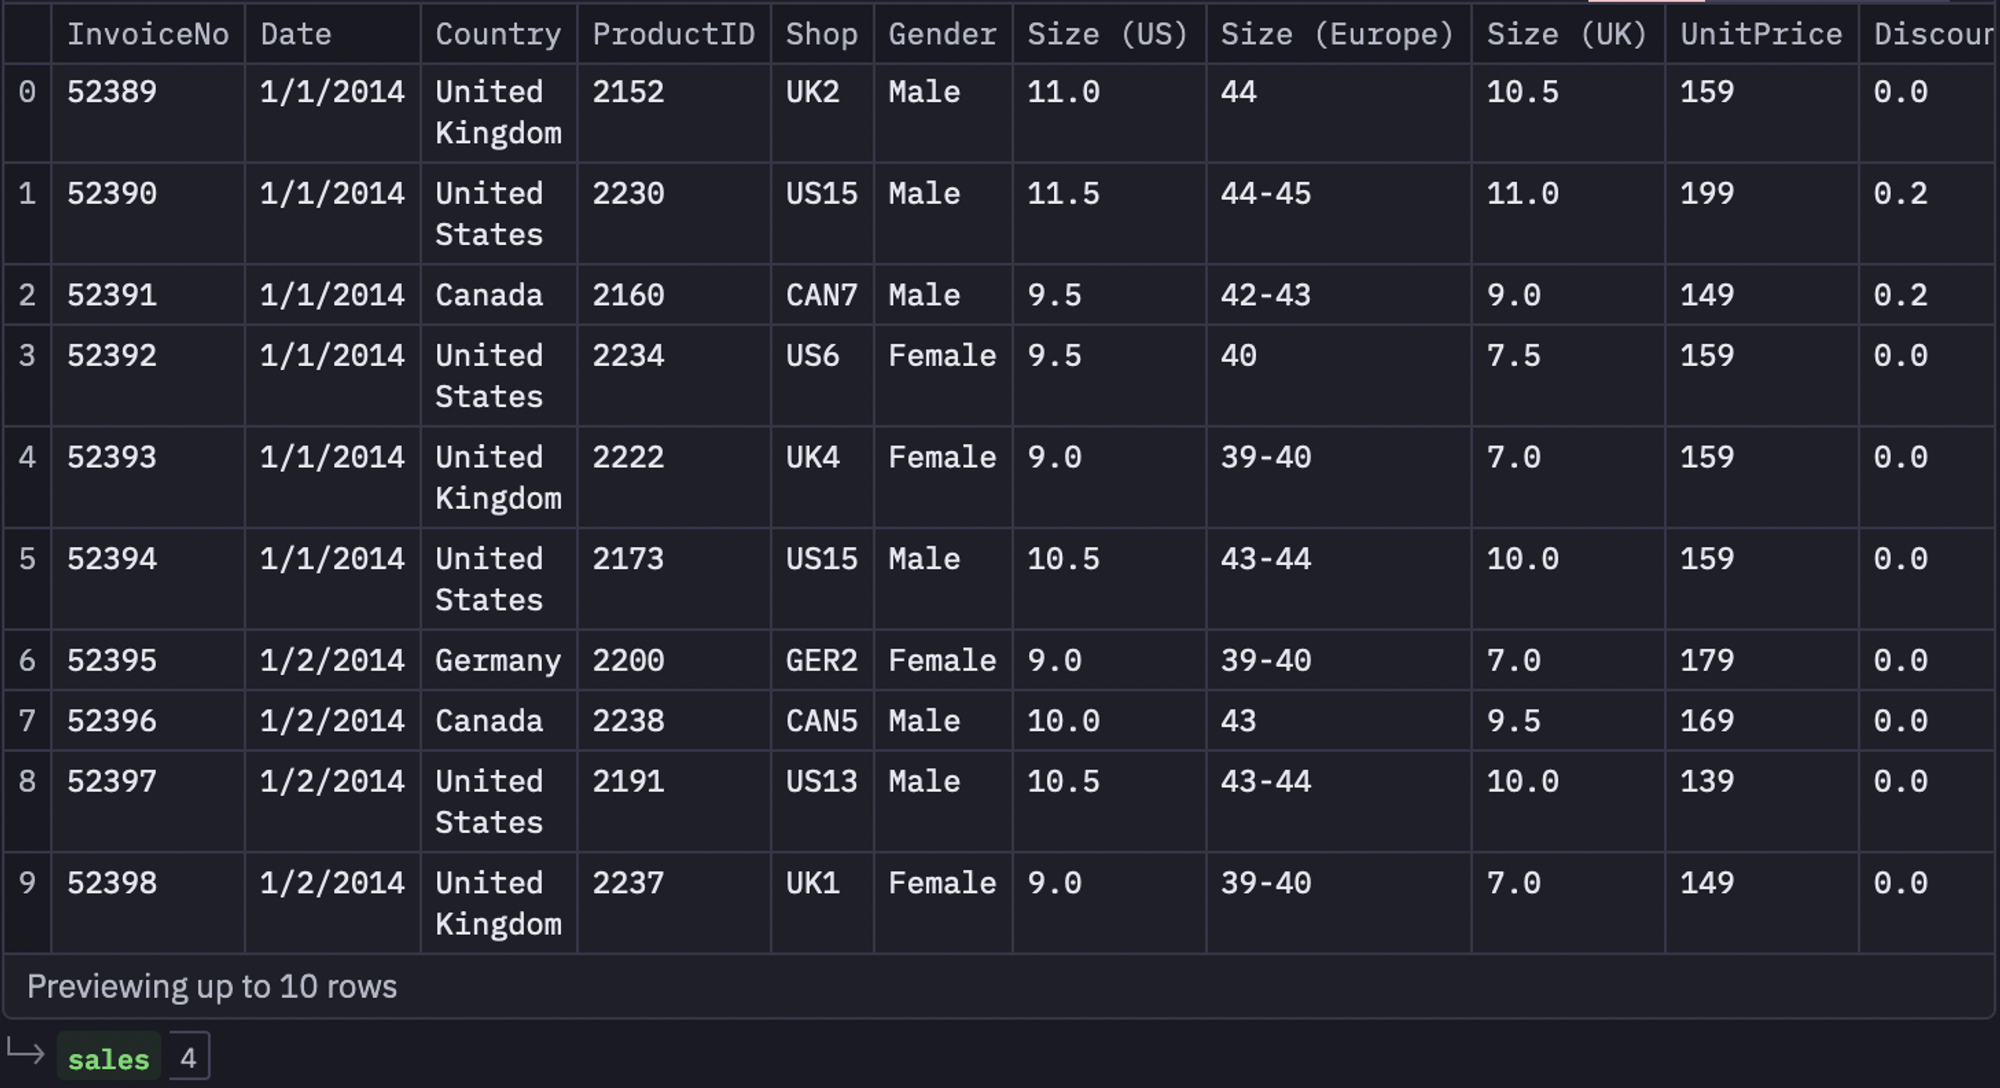Select the GER2 shop cell
Image resolution: width=2000 pixels, height=1088 pixels.
pyautogui.click(x=821, y=661)
